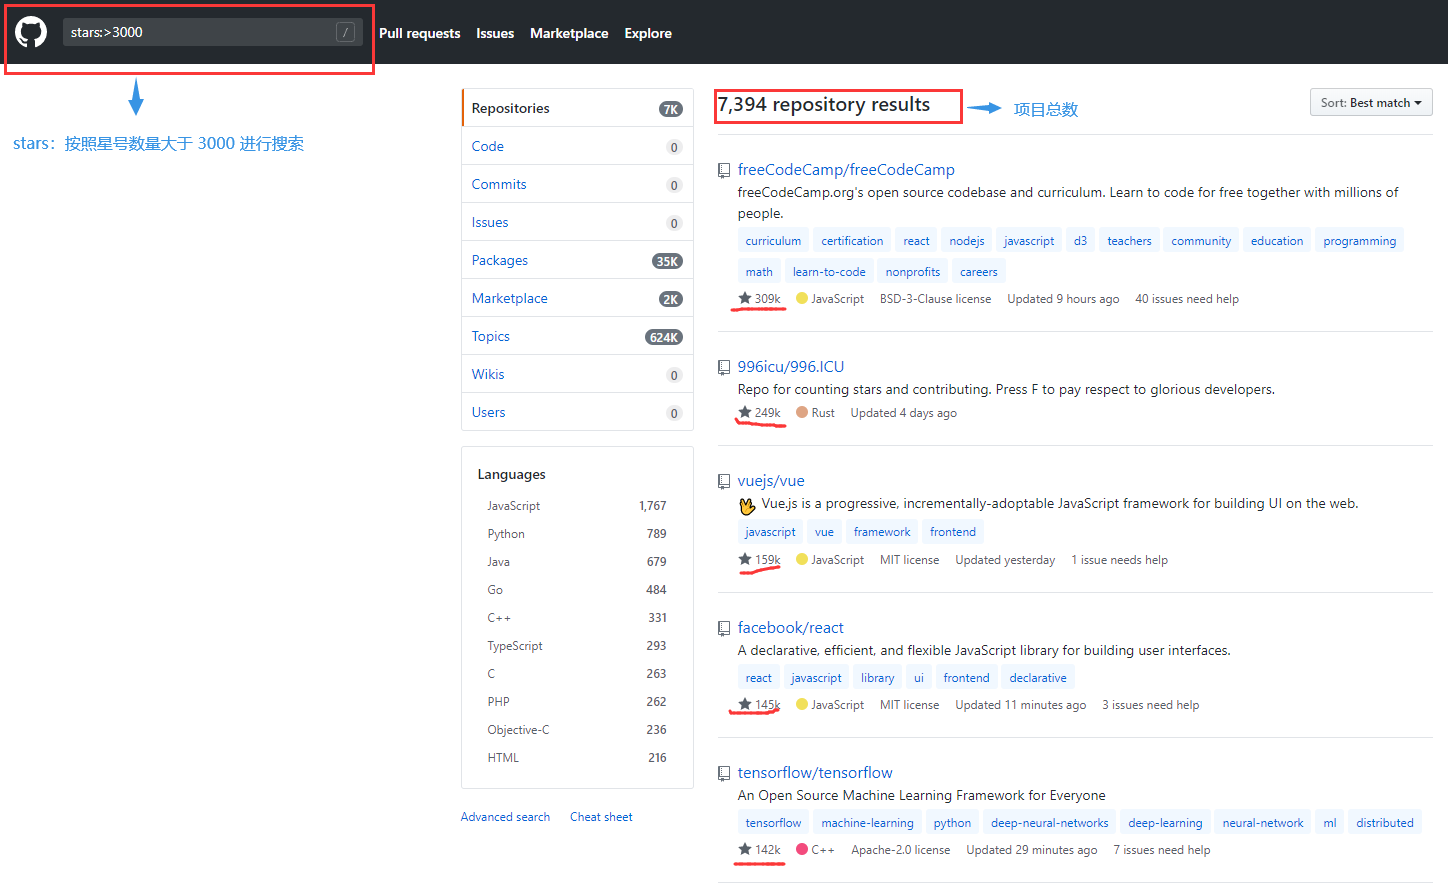Click the repository icon beside freeCodeCamp/freeCodeCamp

tap(724, 171)
